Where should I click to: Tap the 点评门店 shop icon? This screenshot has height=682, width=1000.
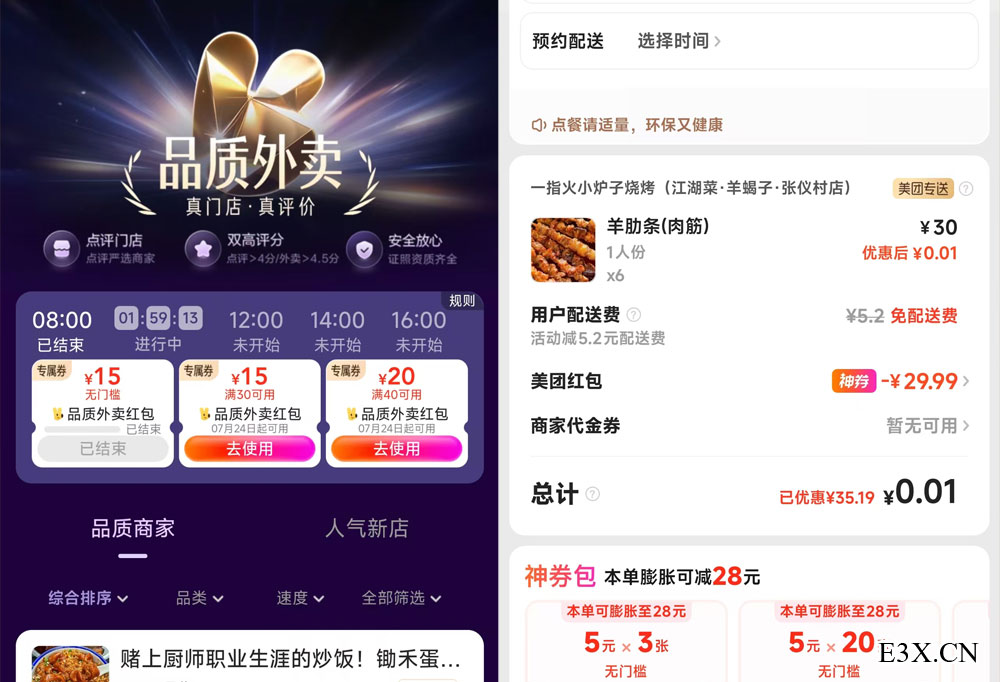click(61, 249)
